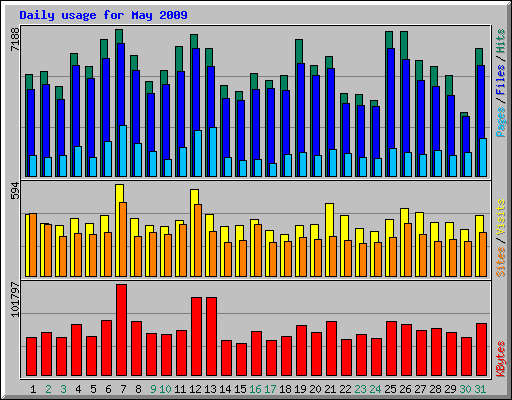
Task: Click the 'Pages' legend label
Action: tap(501, 122)
